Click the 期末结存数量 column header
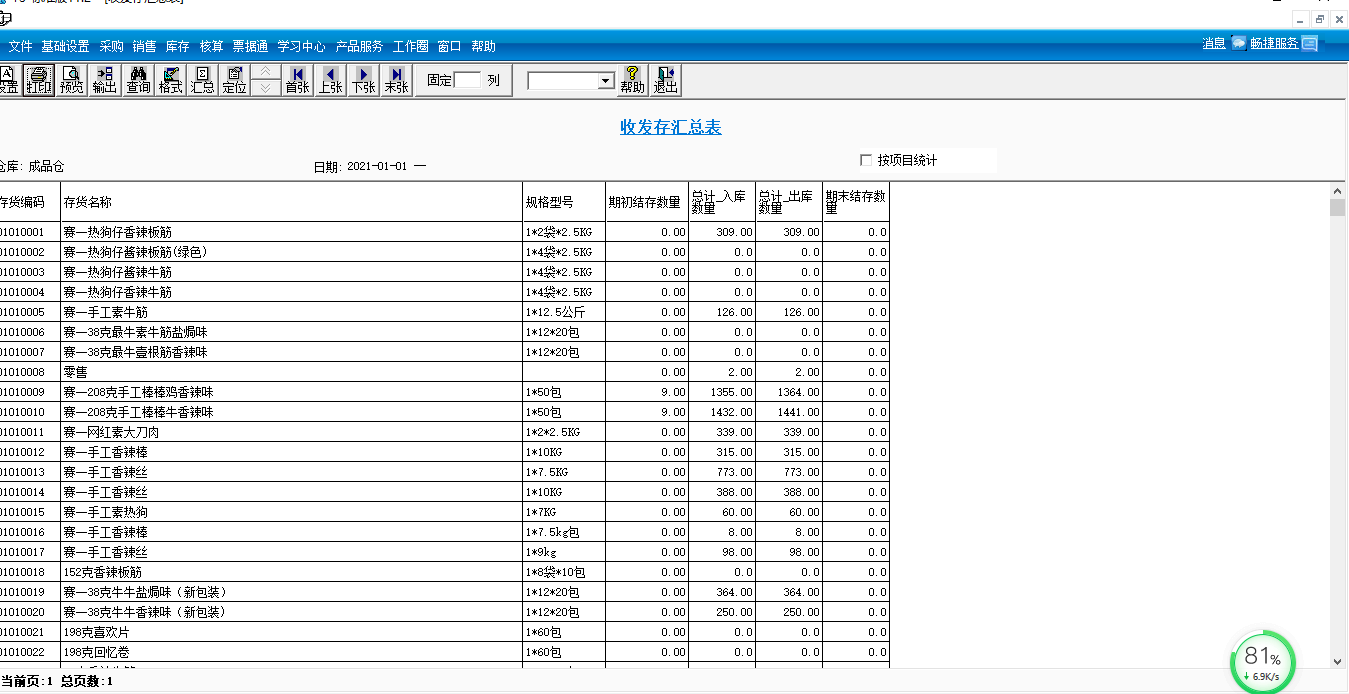This screenshot has width=1349, height=694. pyautogui.click(x=856, y=202)
